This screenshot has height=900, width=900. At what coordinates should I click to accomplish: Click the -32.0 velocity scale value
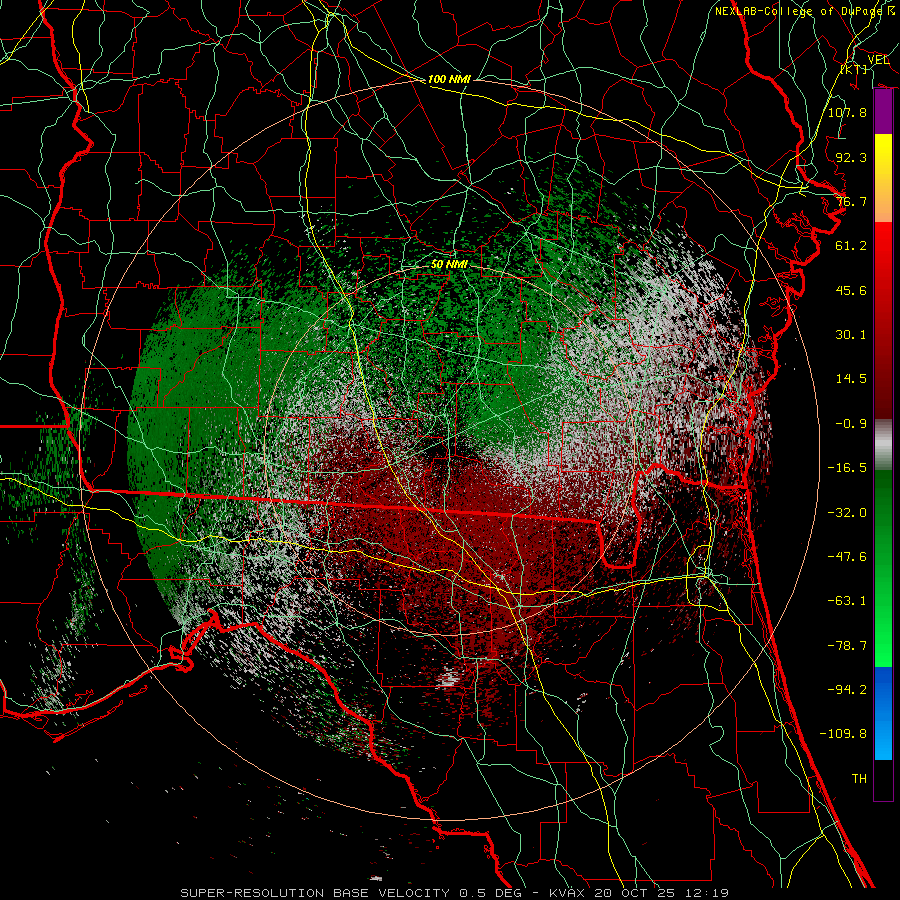click(x=847, y=513)
